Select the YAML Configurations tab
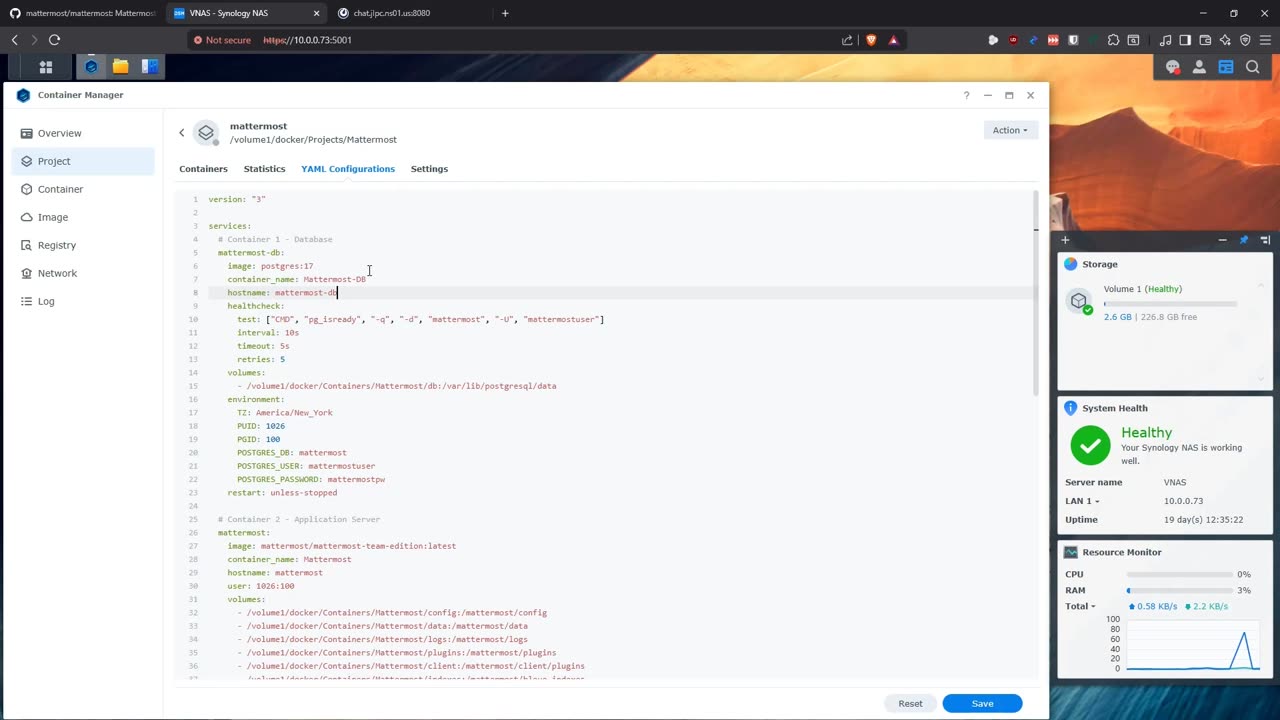Viewport: 1280px width, 720px height. point(348,169)
